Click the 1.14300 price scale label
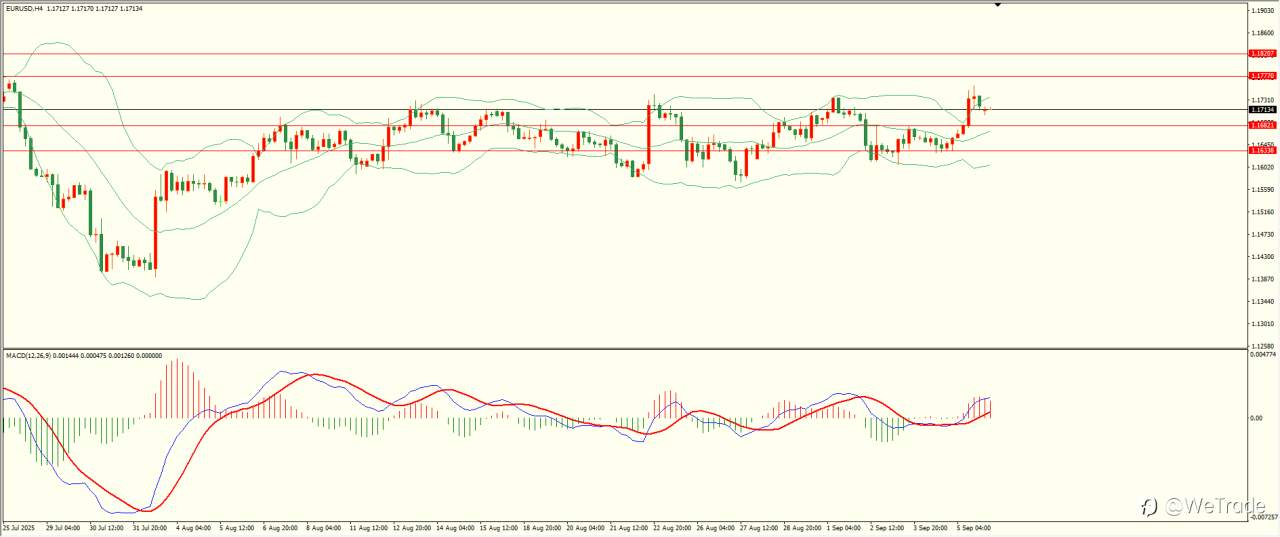 coord(1262,256)
